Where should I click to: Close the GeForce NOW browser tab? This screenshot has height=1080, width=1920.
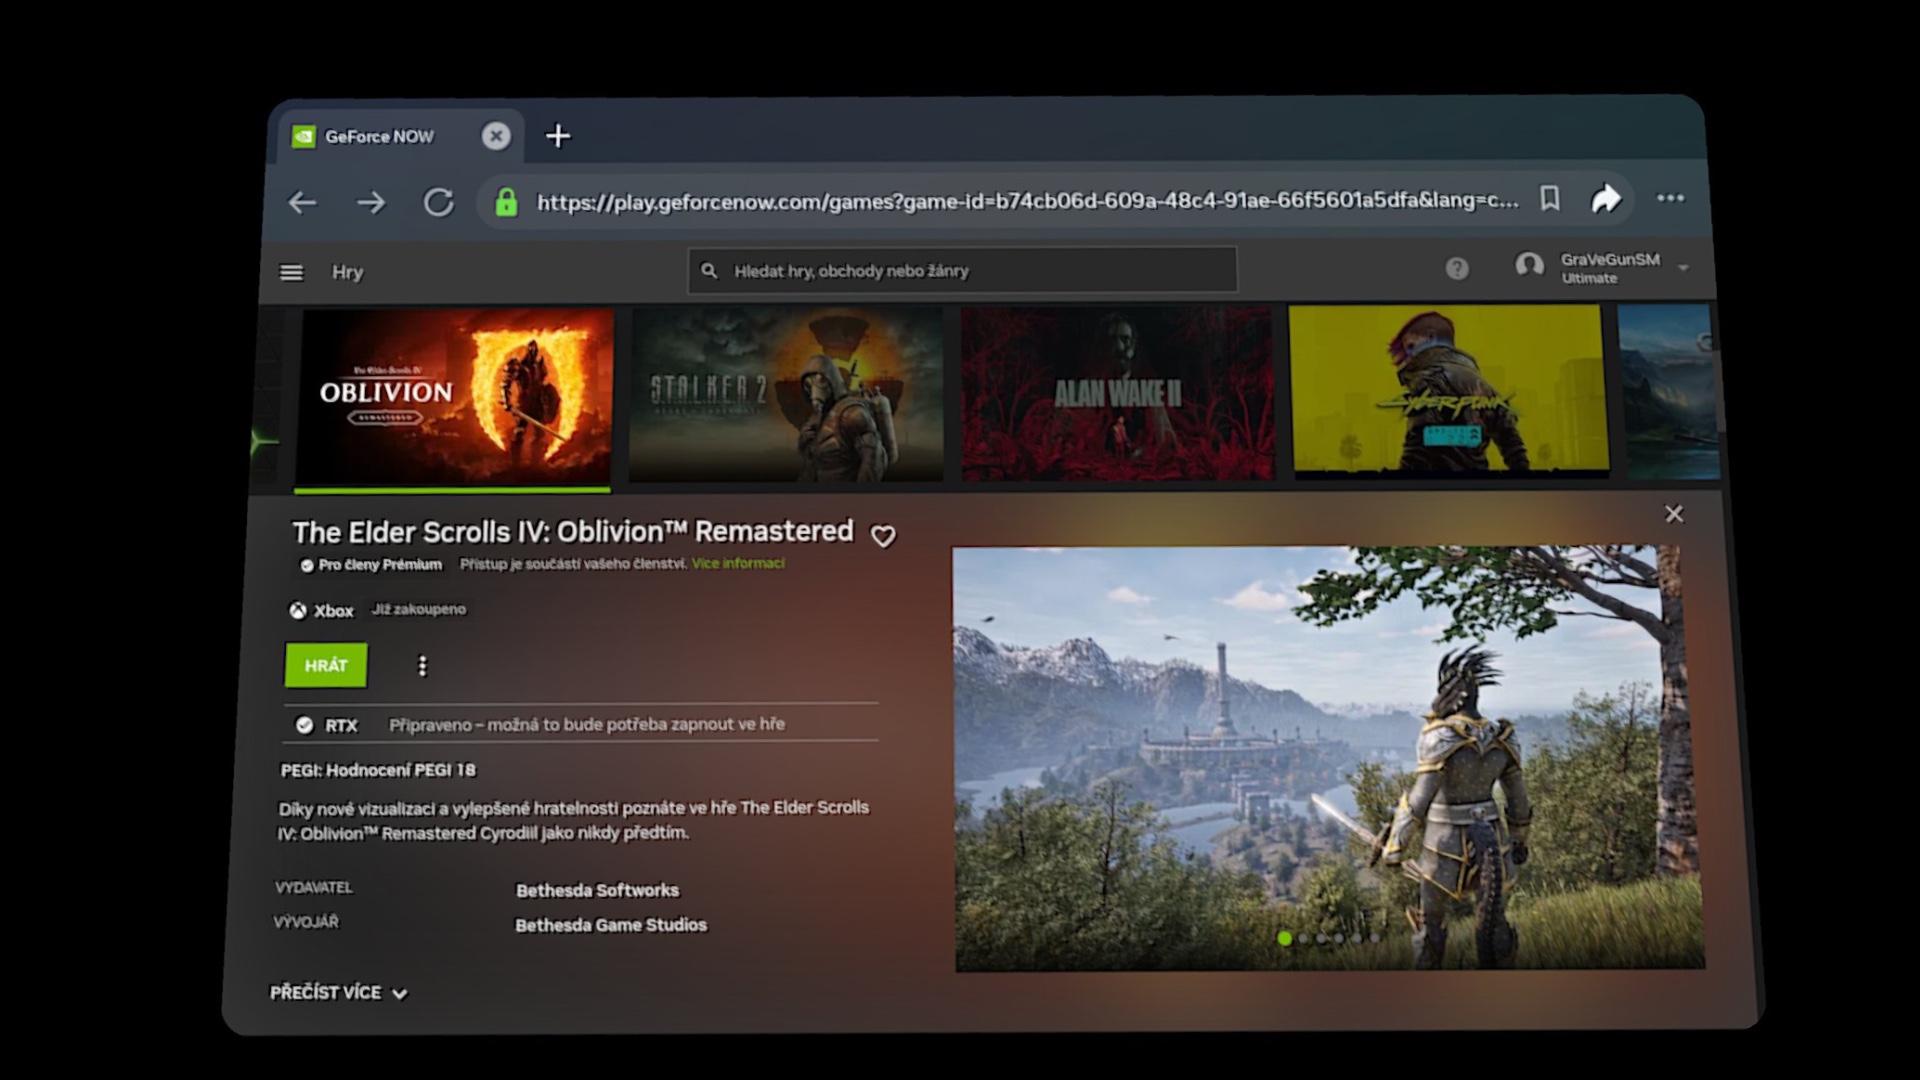coord(496,136)
